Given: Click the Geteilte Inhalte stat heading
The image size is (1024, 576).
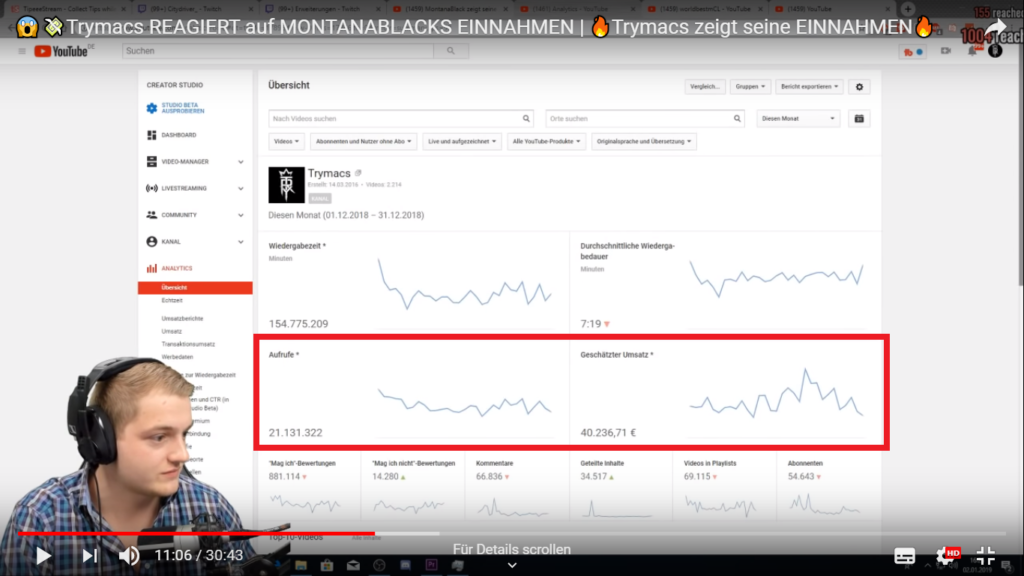Looking at the screenshot, I should [602, 463].
